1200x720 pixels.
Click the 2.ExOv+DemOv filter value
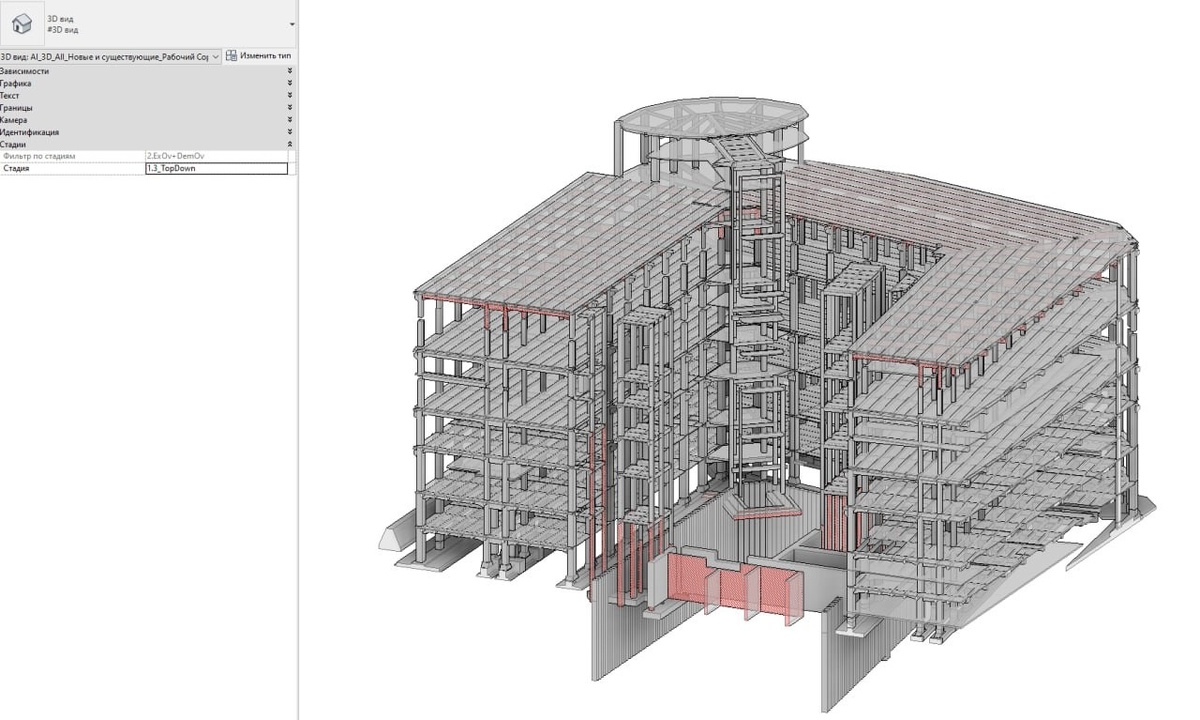tap(217, 156)
